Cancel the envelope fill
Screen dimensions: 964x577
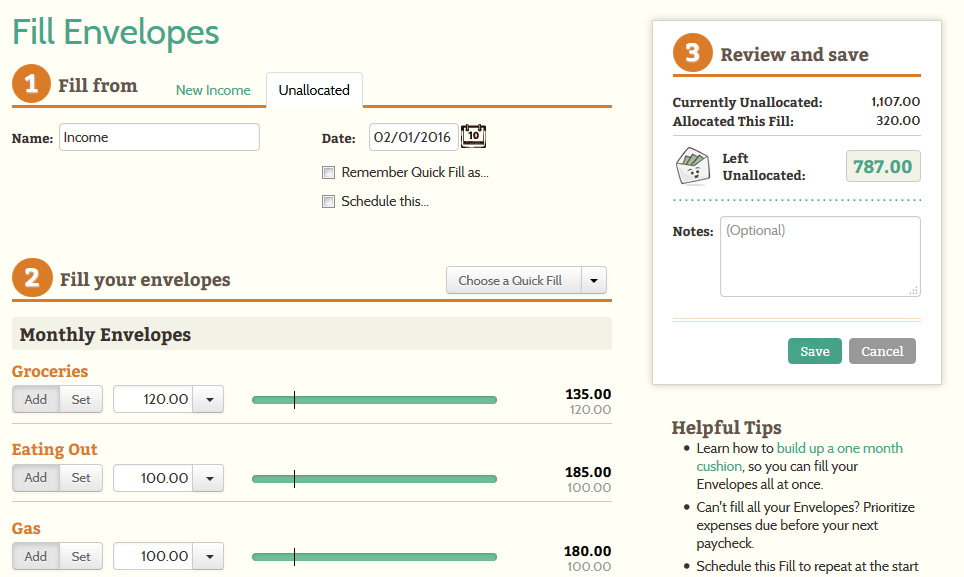pyautogui.click(x=882, y=351)
